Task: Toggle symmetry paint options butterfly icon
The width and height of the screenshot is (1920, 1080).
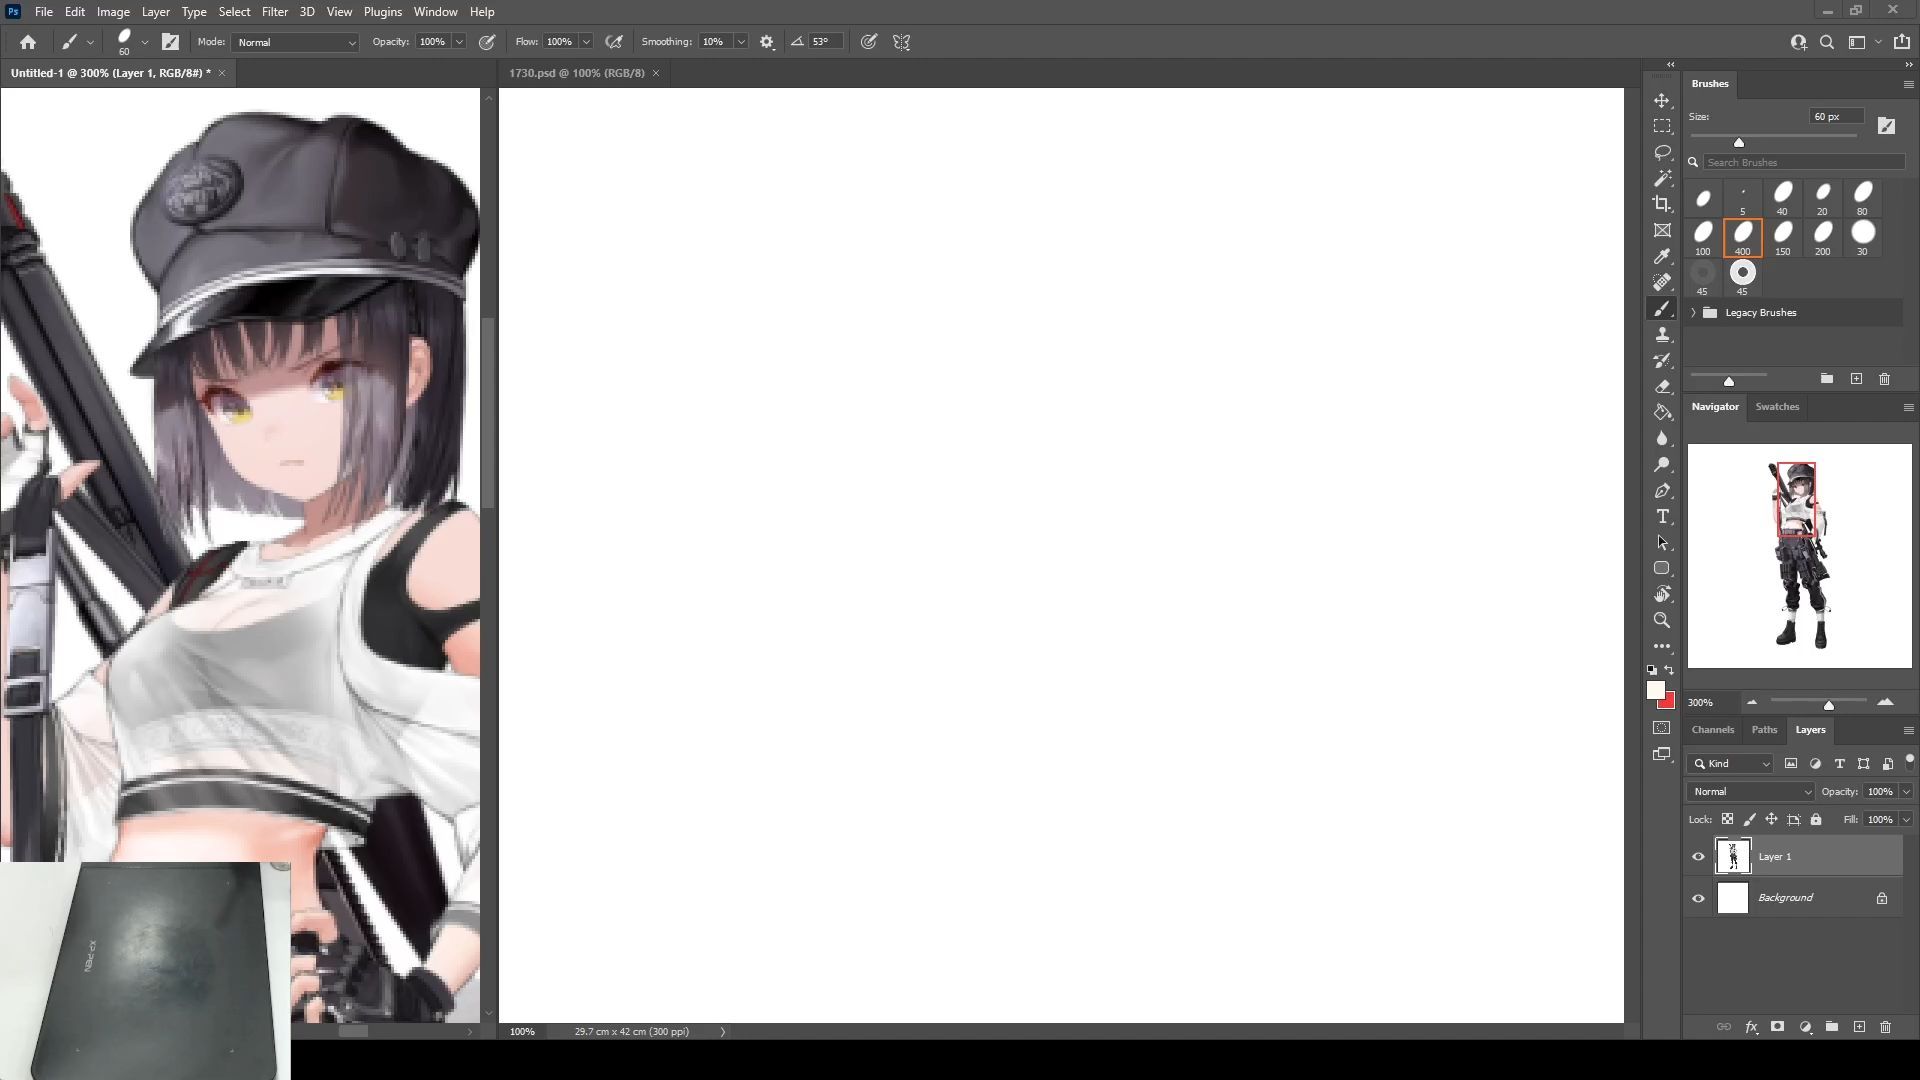Action: 901,42
